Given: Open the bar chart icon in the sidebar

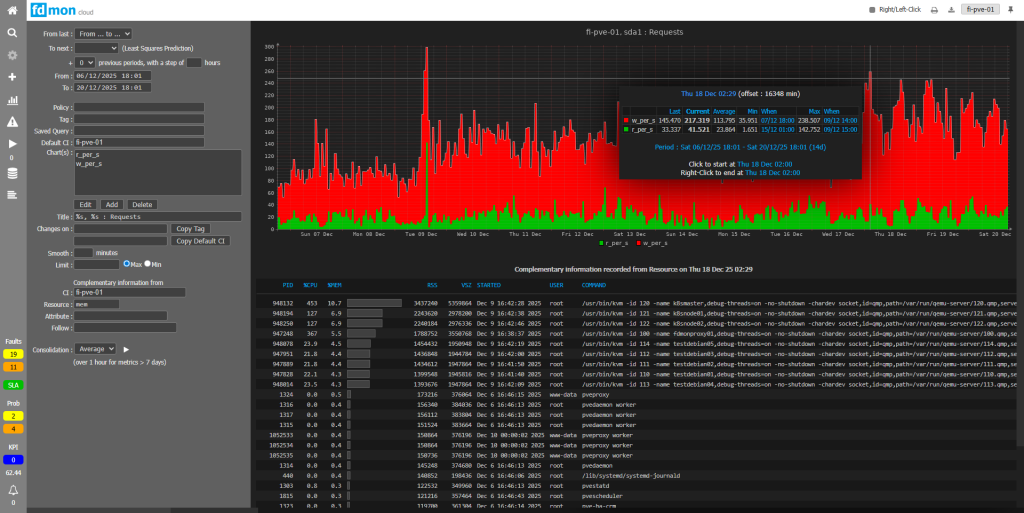Looking at the screenshot, I should tap(12, 100).
